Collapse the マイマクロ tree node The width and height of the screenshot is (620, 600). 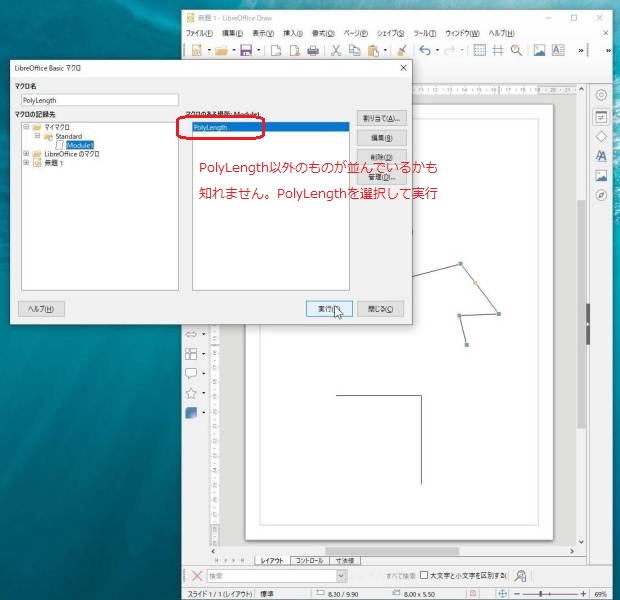click(x=26, y=127)
